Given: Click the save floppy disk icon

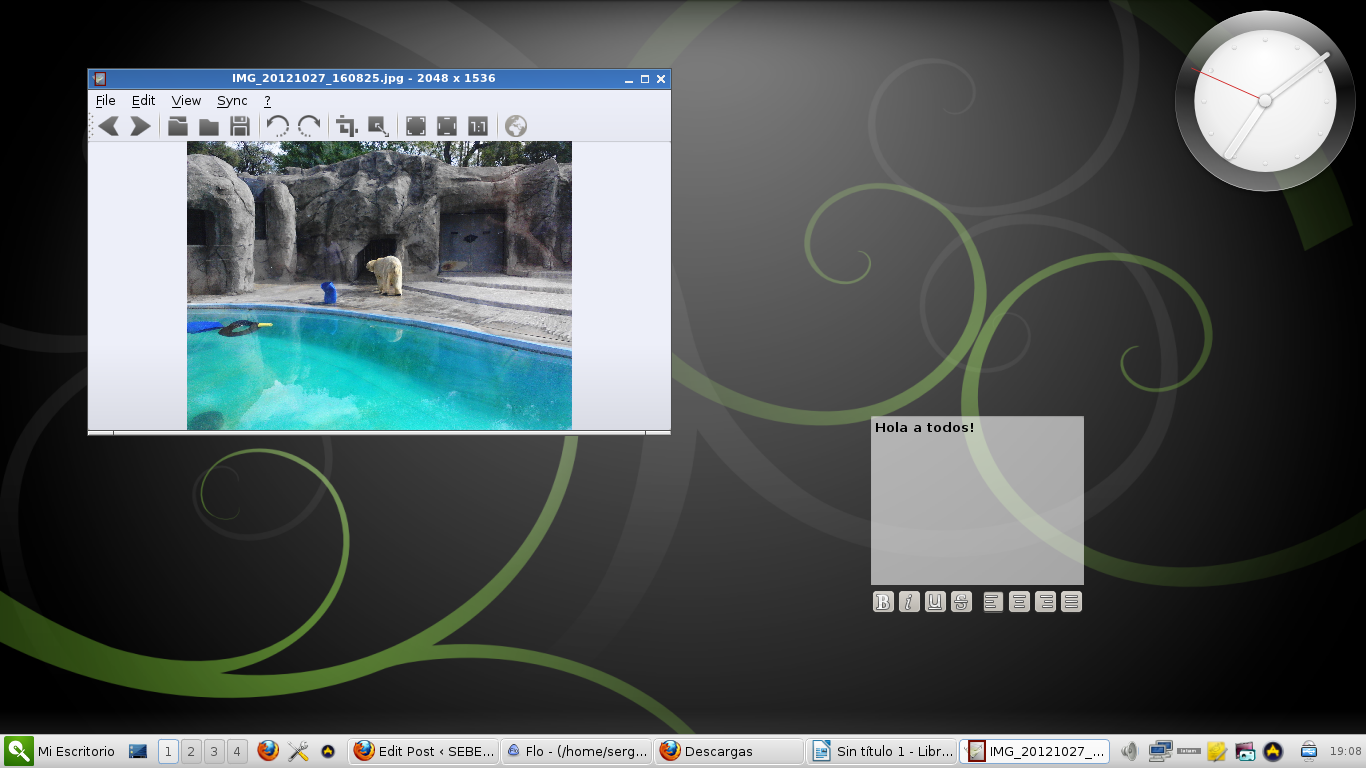Looking at the screenshot, I should [x=239, y=126].
